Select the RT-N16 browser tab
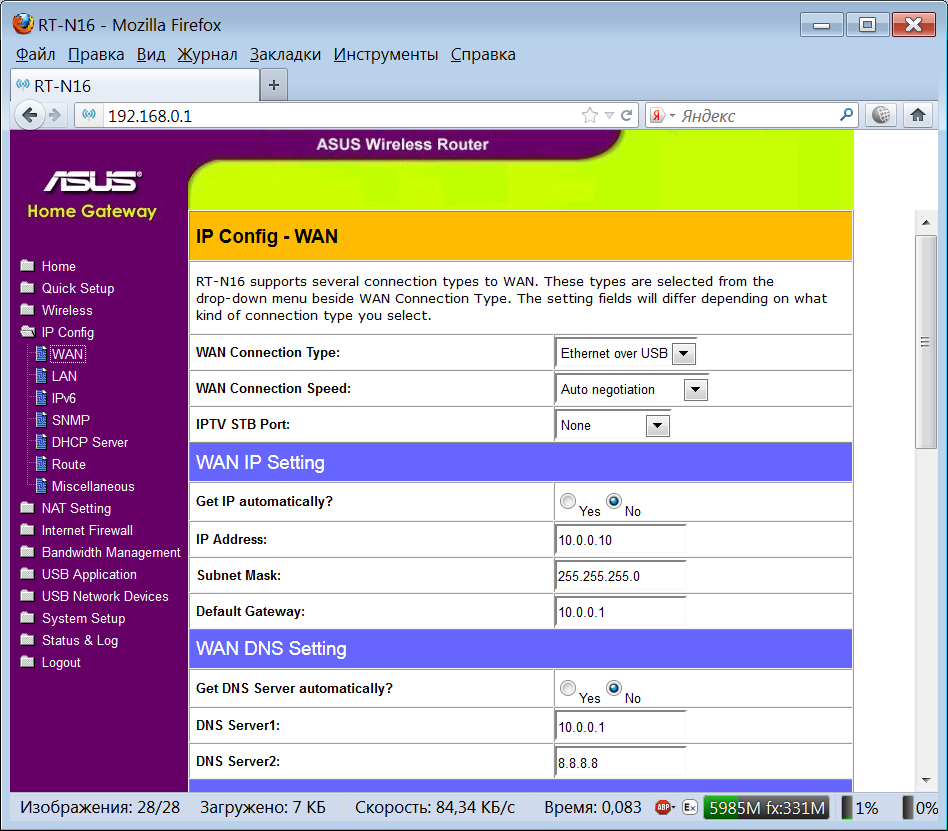The width and height of the screenshot is (948, 831). [135, 85]
